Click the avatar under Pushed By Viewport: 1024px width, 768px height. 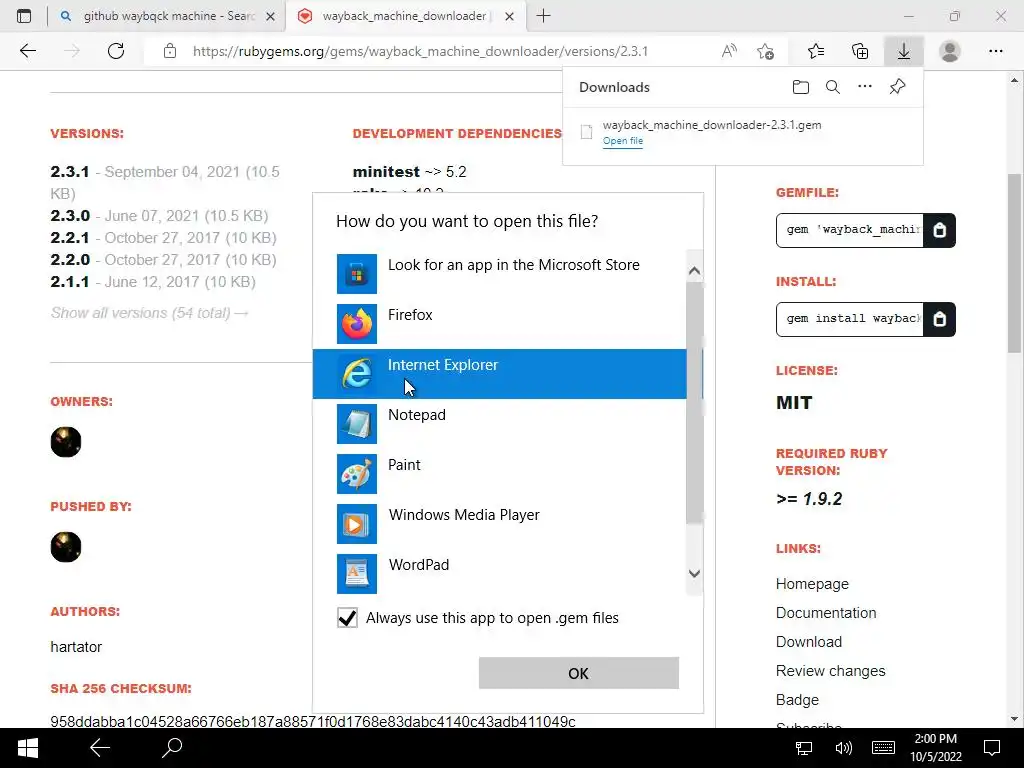[66, 547]
